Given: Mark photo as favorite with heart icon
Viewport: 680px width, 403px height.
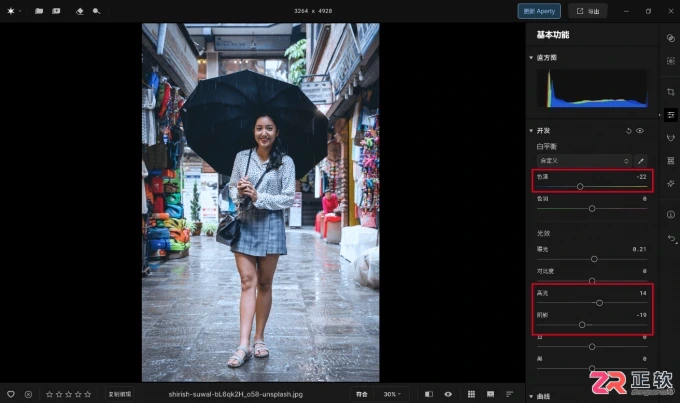Looking at the screenshot, I should 11,394.
